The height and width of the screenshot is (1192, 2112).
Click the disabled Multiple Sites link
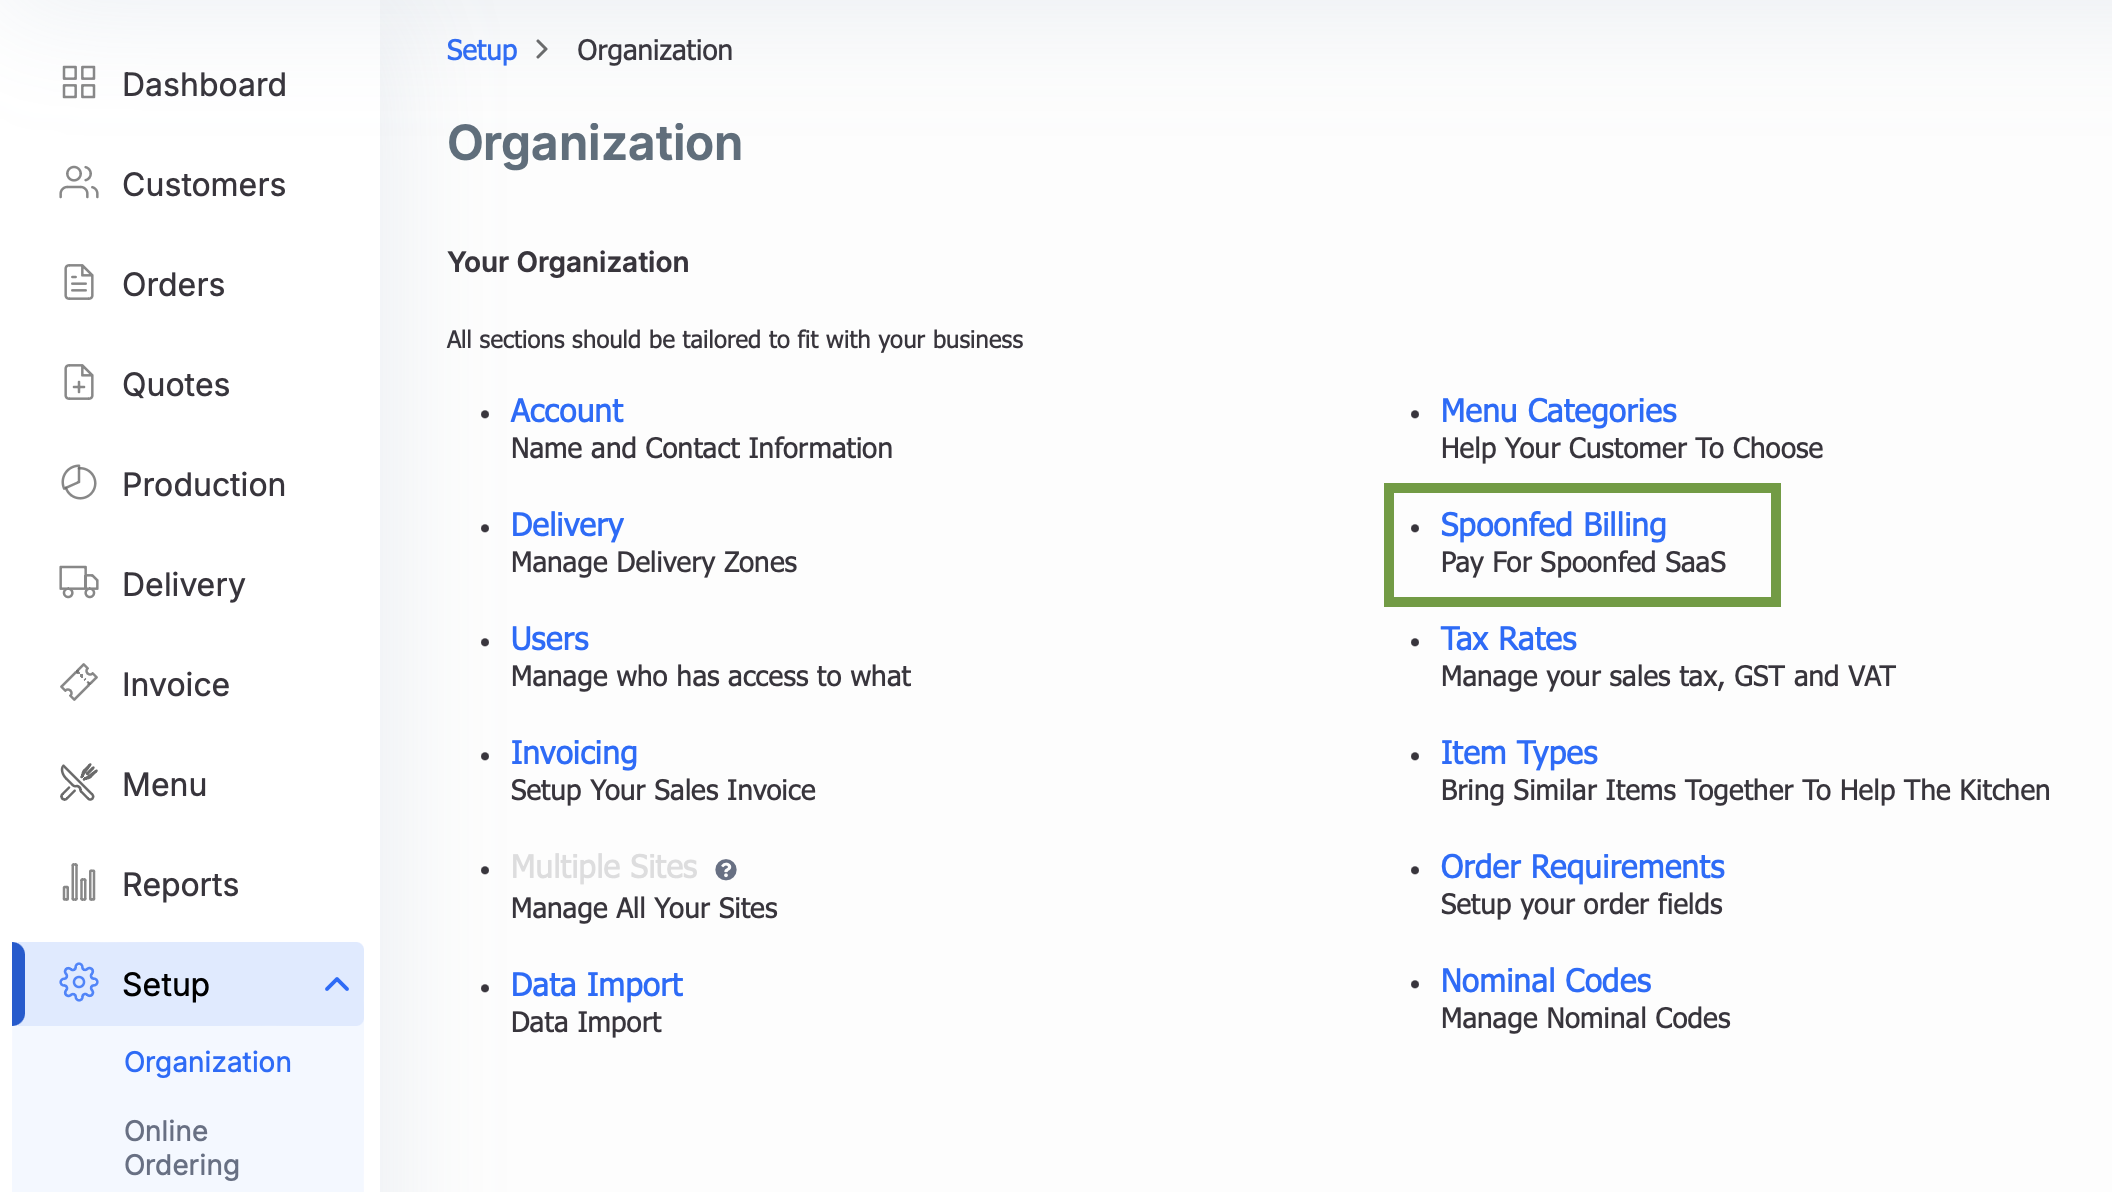tap(604, 867)
